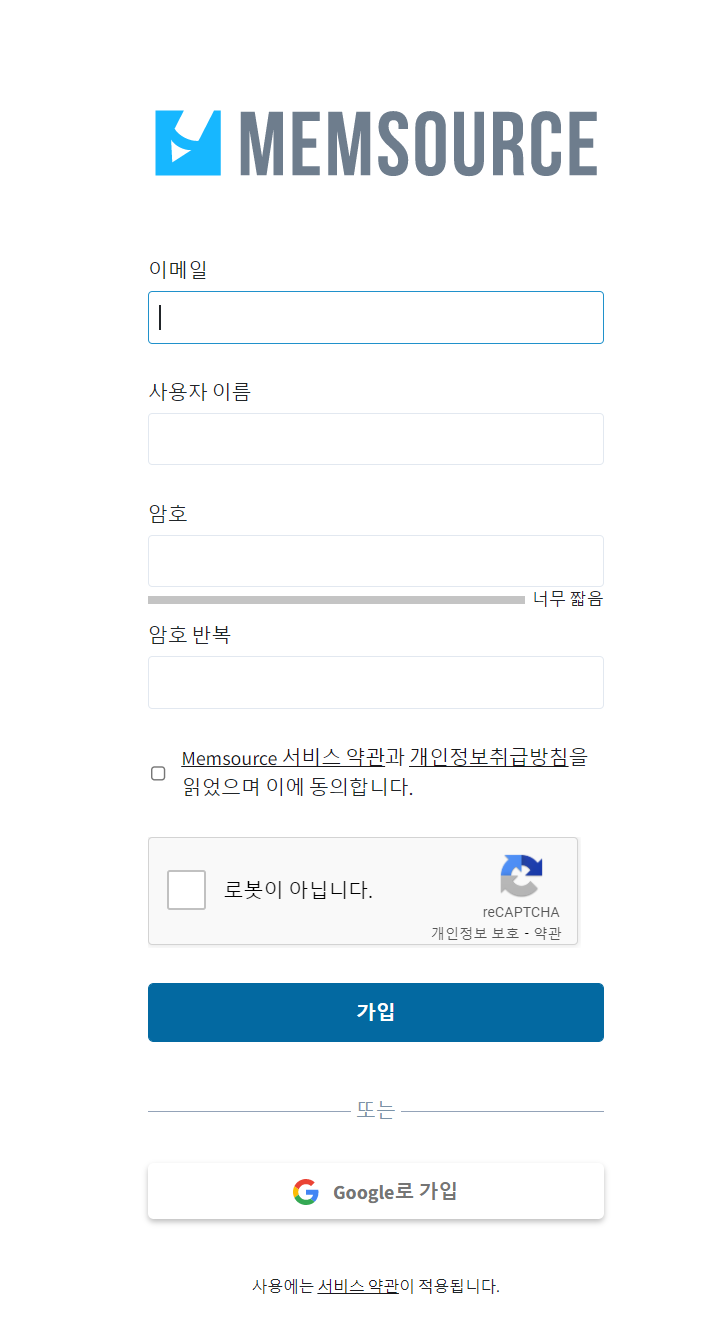Open the bottom 서비스 약관 link

[x=361, y=1287]
